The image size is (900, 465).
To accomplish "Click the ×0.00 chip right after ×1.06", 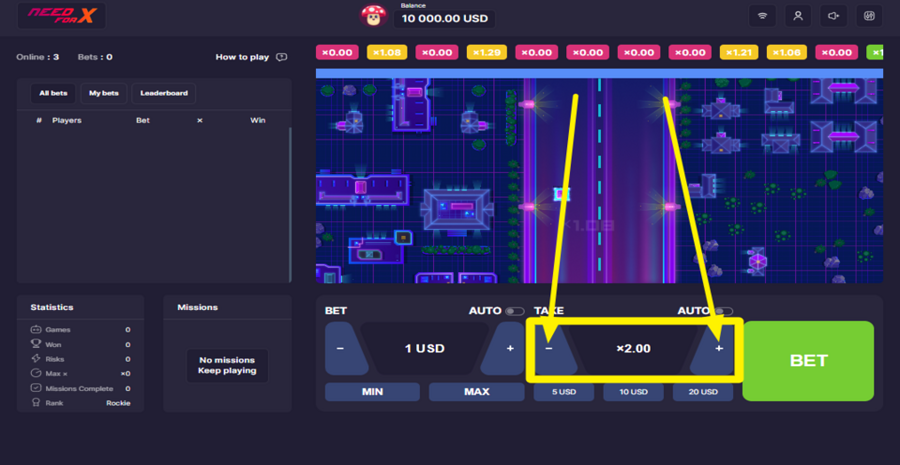I will coord(837,52).
